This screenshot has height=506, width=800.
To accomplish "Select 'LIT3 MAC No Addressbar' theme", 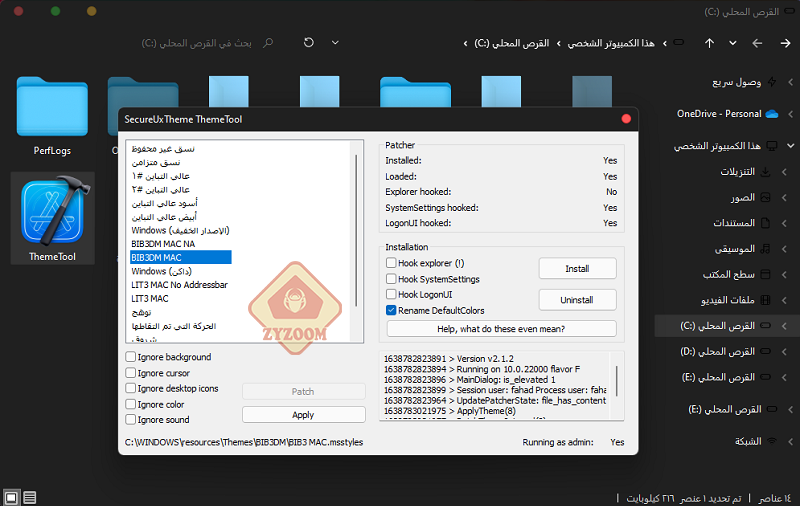I will click(179, 285).
